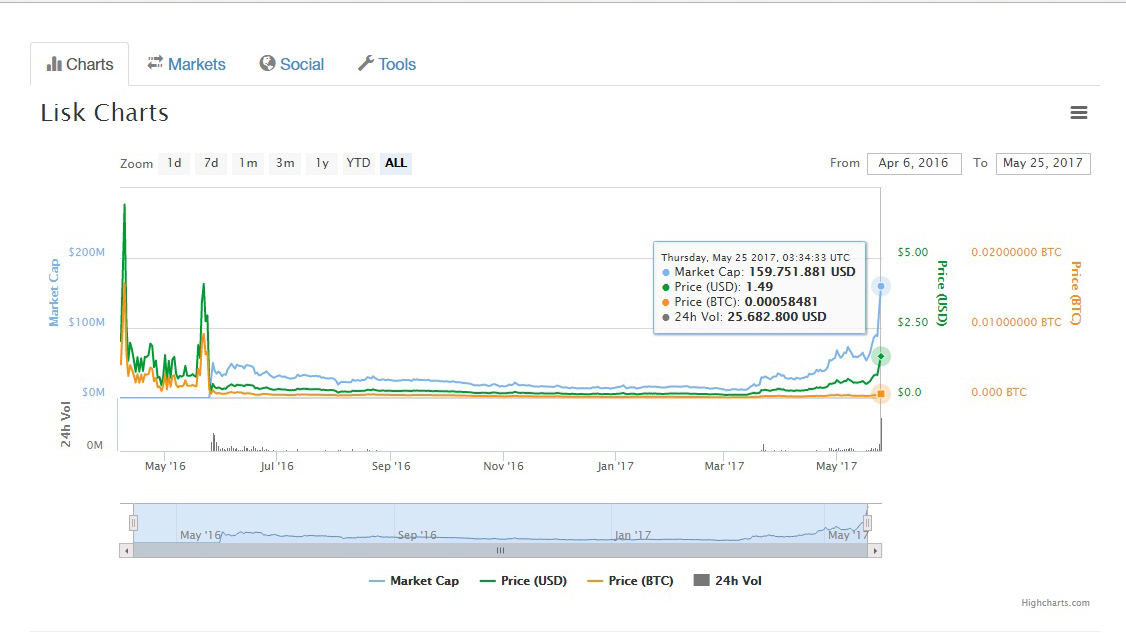Click the 24h Vol legend square symbol
This screenshot has height=633, width=1126.
click(702, 581)
